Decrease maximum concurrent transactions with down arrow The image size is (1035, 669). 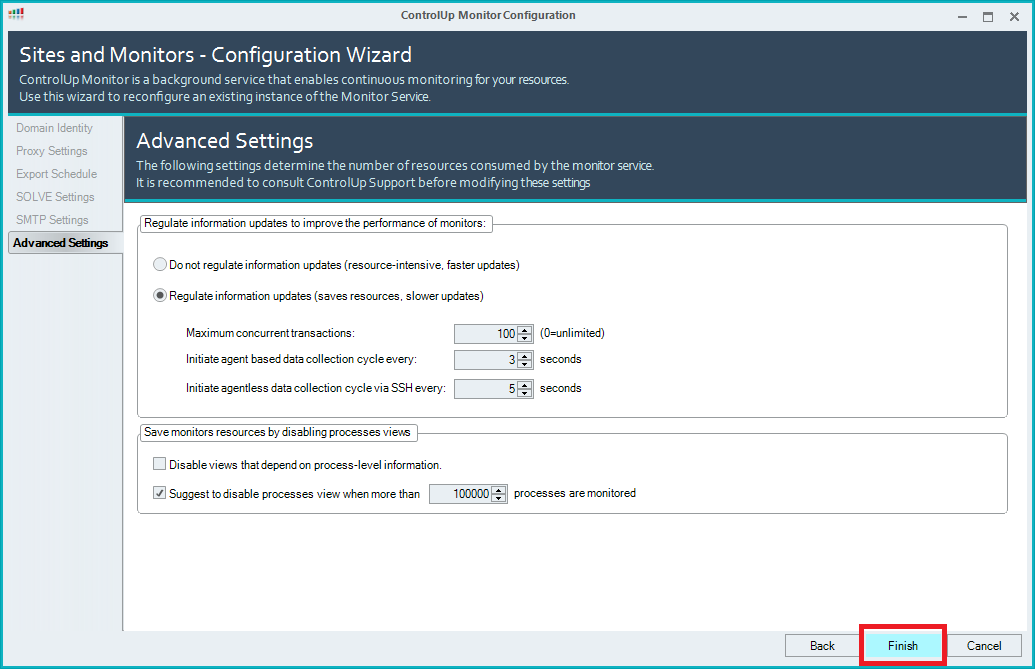(x=524, y=338)
